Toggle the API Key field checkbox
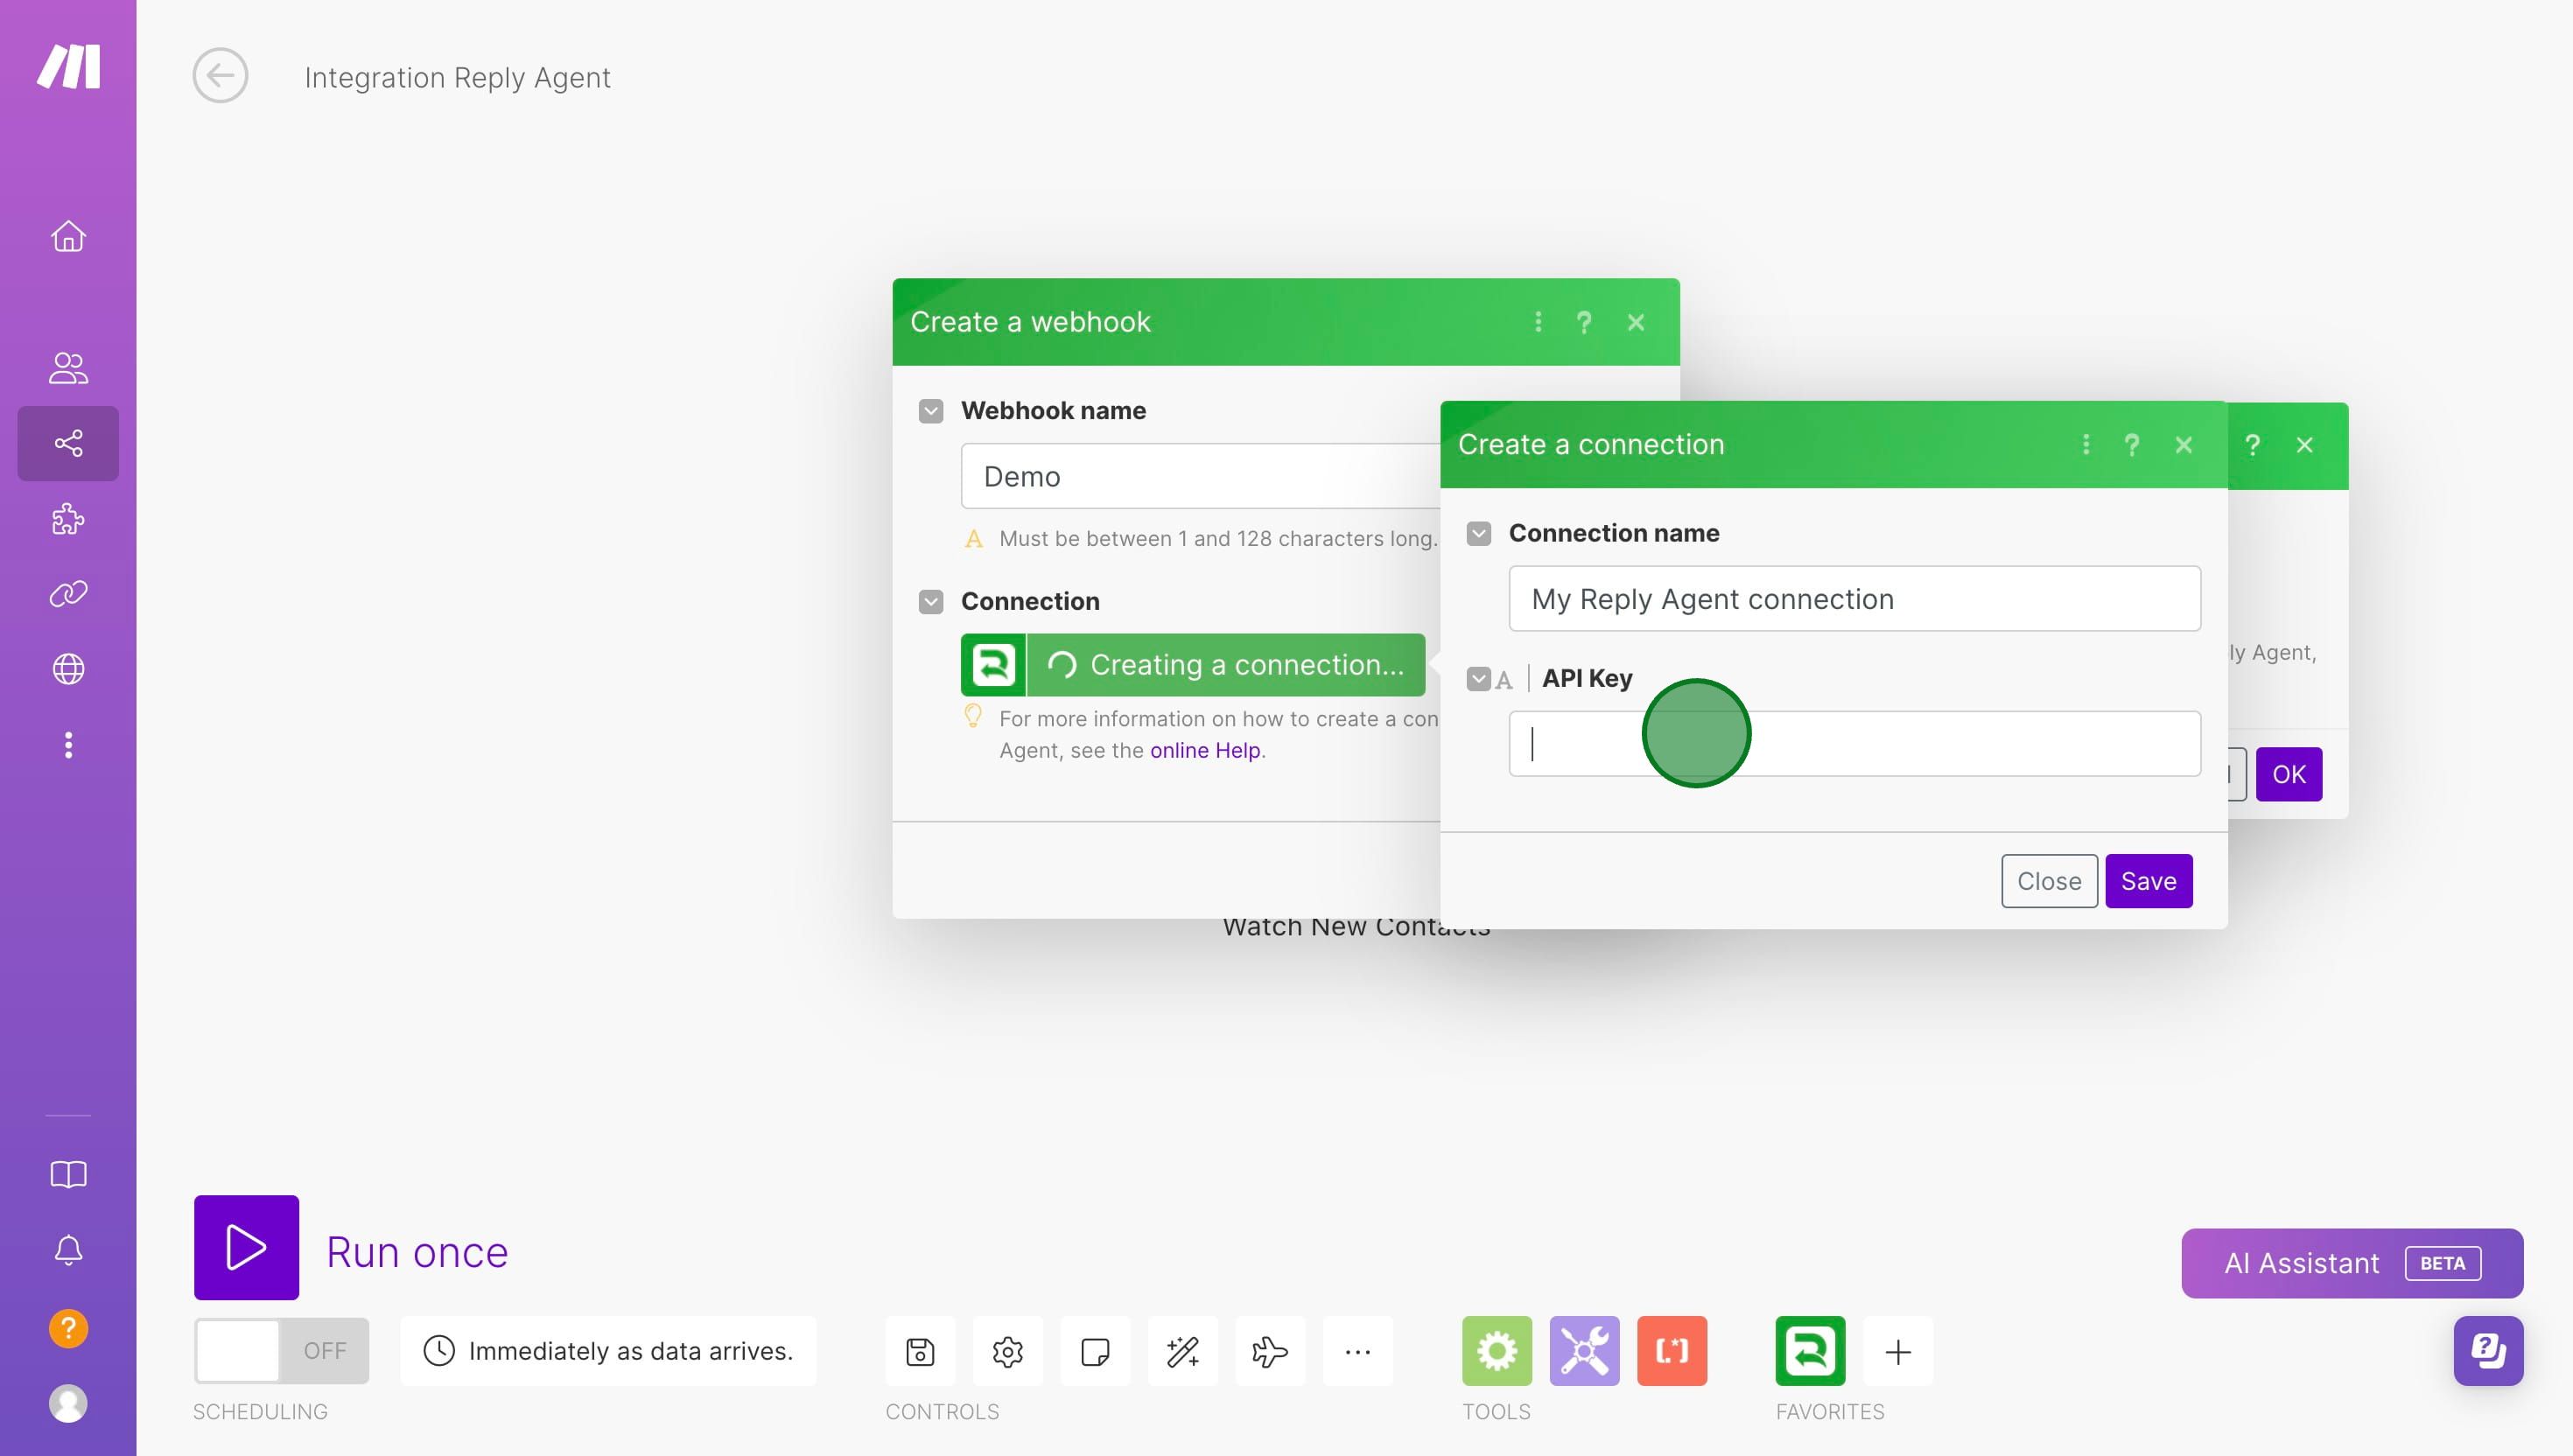Screen dimensions: 2573x1456 pos(1479,679)
